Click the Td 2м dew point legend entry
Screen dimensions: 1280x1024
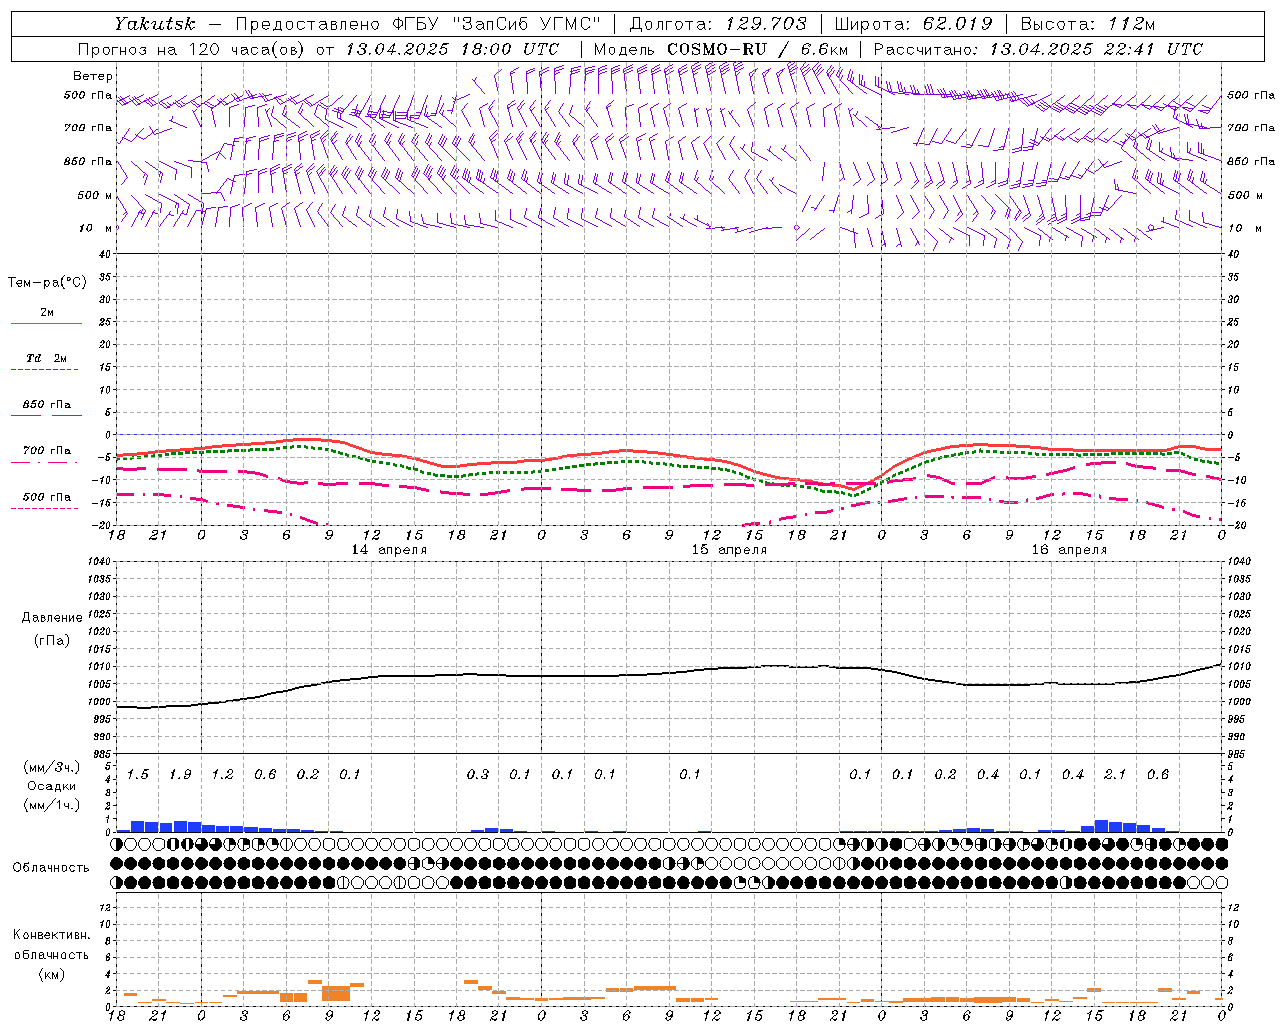[46, 358]
